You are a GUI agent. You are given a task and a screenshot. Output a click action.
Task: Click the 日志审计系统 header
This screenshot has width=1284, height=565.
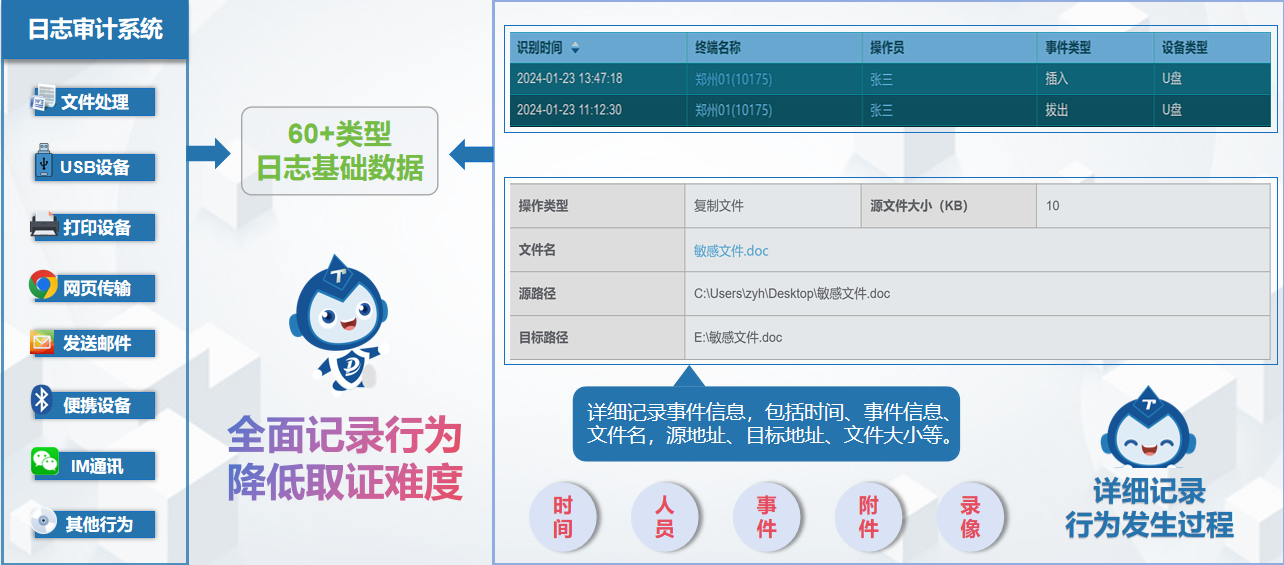point(94,30)
